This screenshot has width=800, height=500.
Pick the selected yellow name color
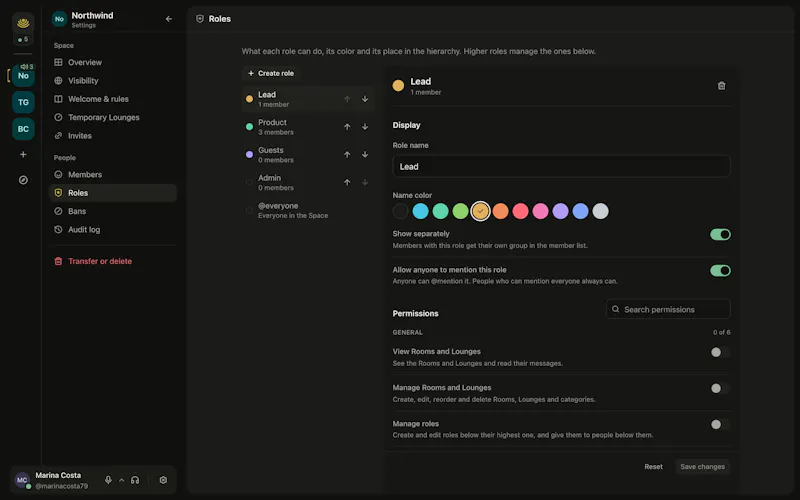(480, 211)
